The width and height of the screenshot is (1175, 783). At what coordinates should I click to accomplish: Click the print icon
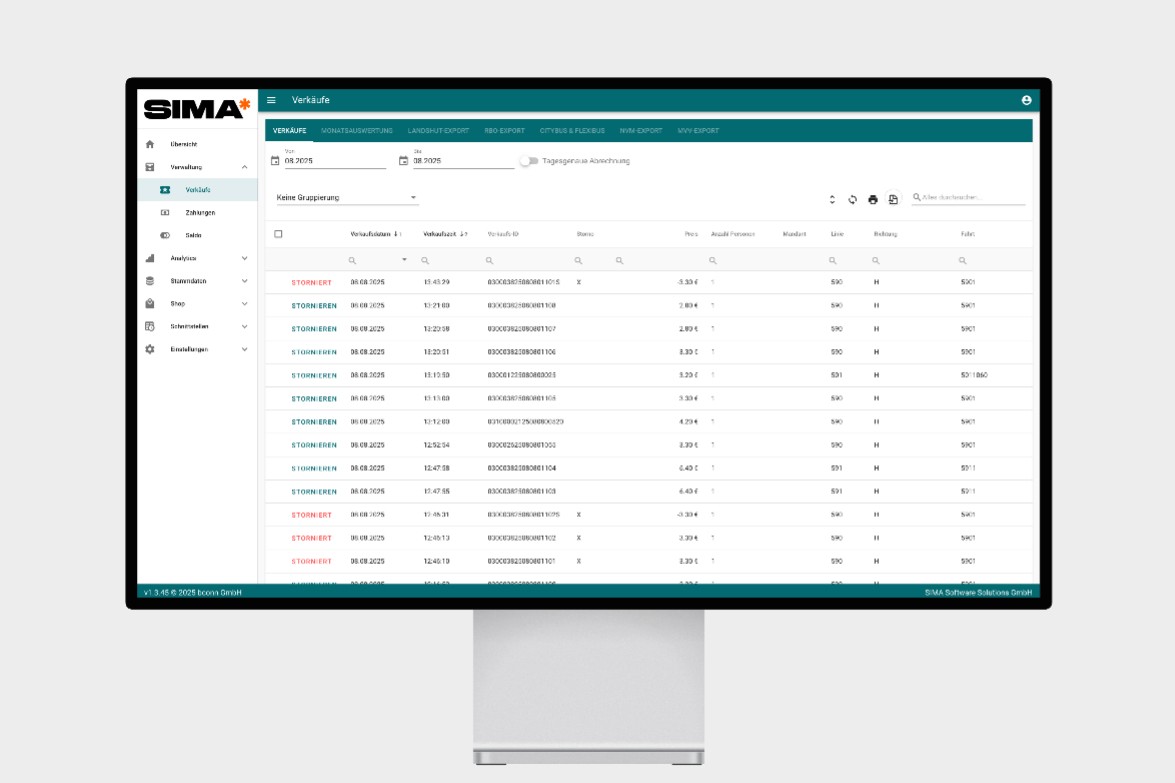pos(872,199)
